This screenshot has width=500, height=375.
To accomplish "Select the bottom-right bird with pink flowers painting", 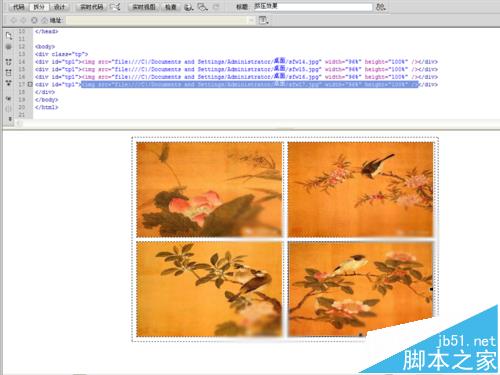I will (x=361, y=289).
